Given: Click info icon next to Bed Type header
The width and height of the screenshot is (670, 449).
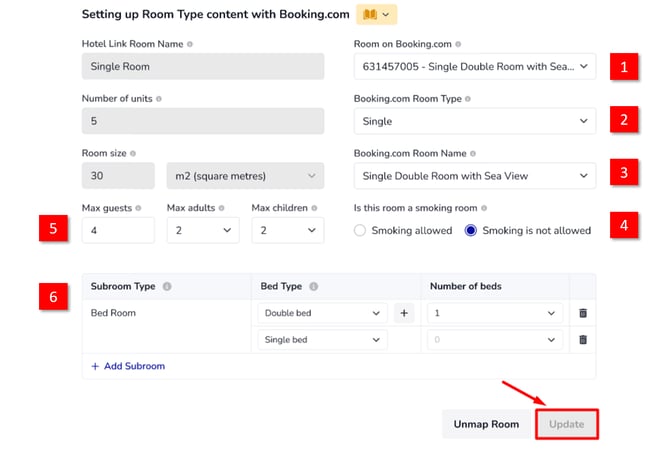Looking at the screenshot, I should click(313, 286).
